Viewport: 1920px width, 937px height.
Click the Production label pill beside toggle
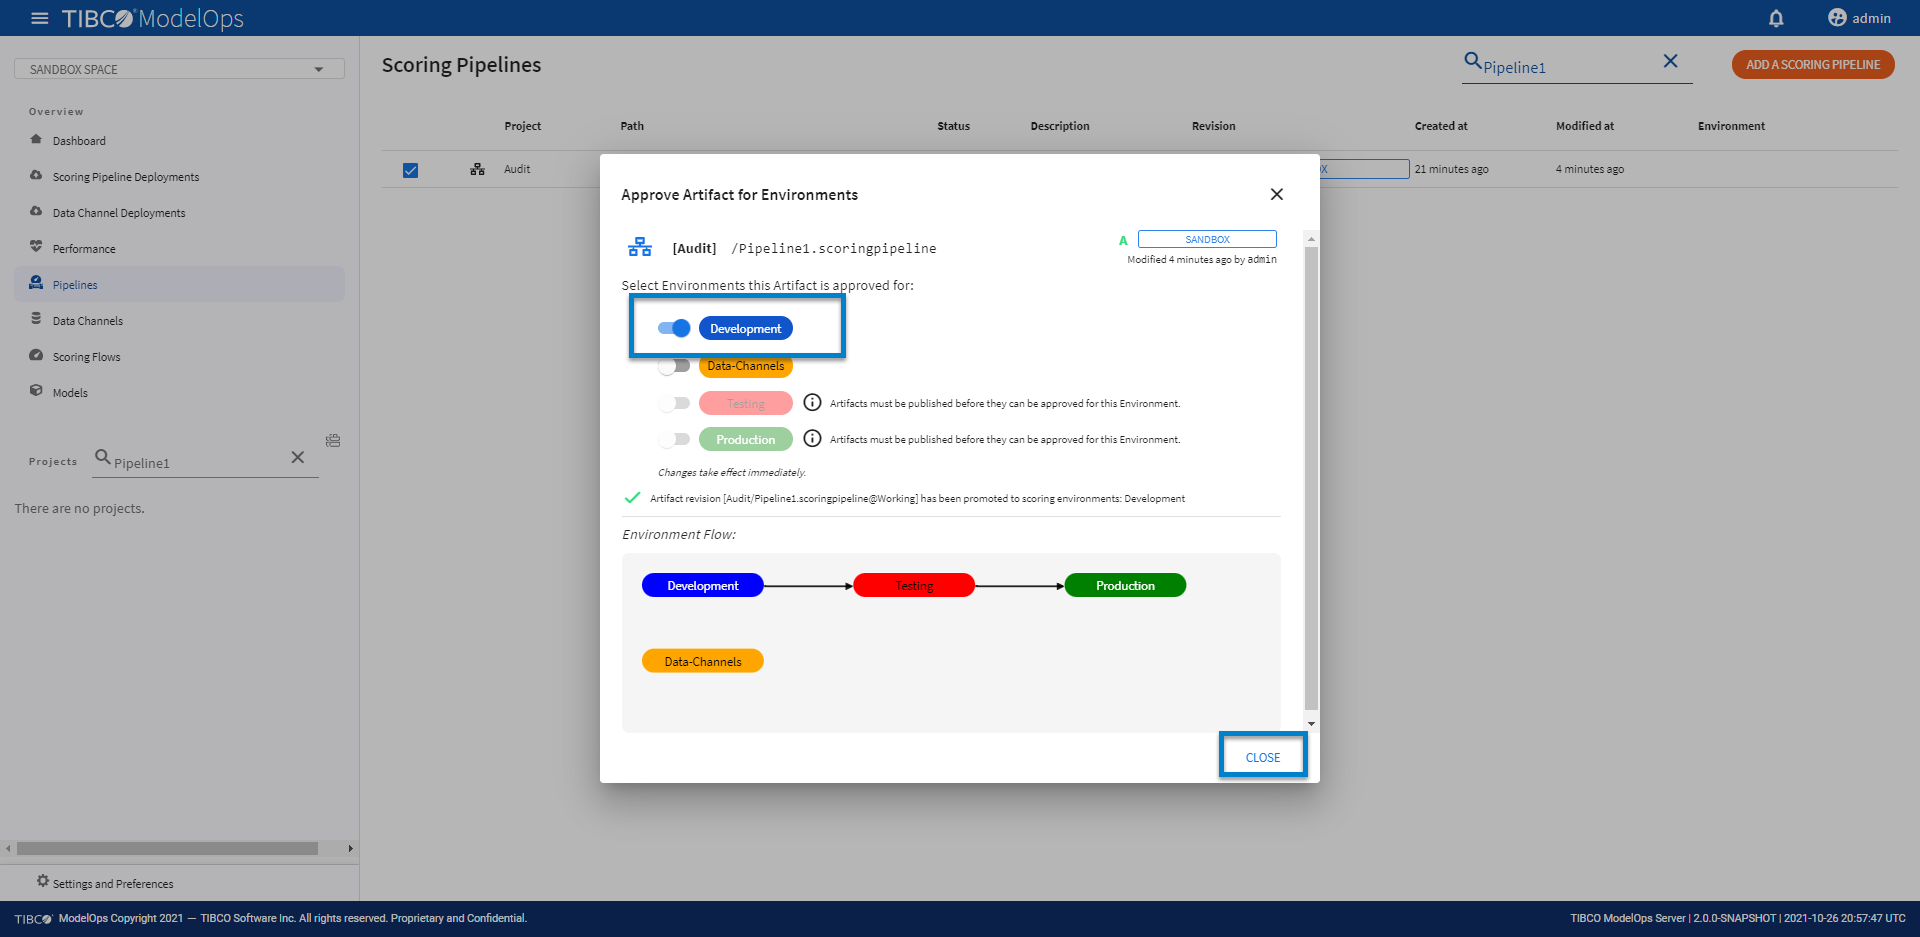tap(746, 439)
